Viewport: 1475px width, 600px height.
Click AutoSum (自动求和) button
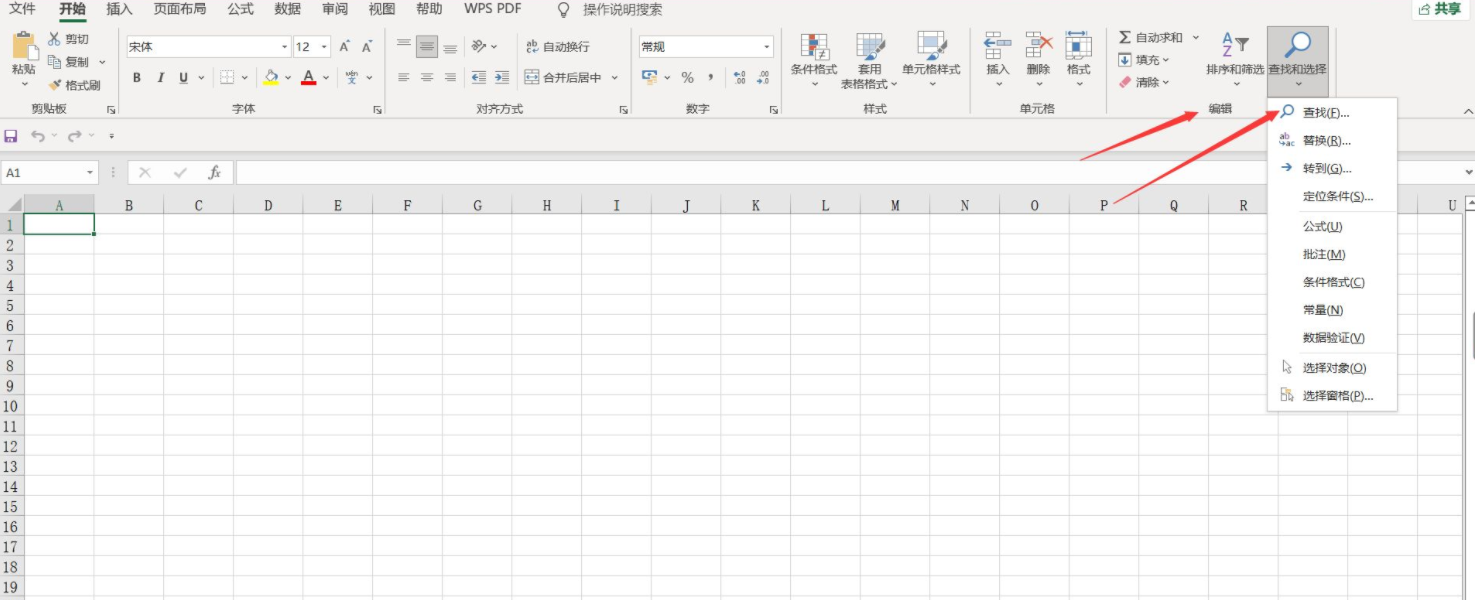point(1150,38)
